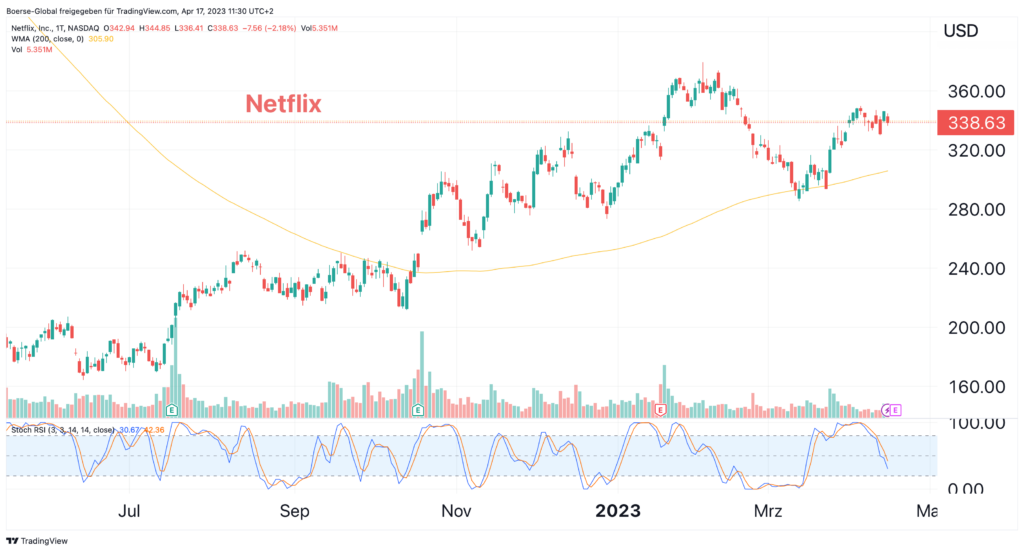
Task: Click the open value O342.94
Action: pos(119,28)
